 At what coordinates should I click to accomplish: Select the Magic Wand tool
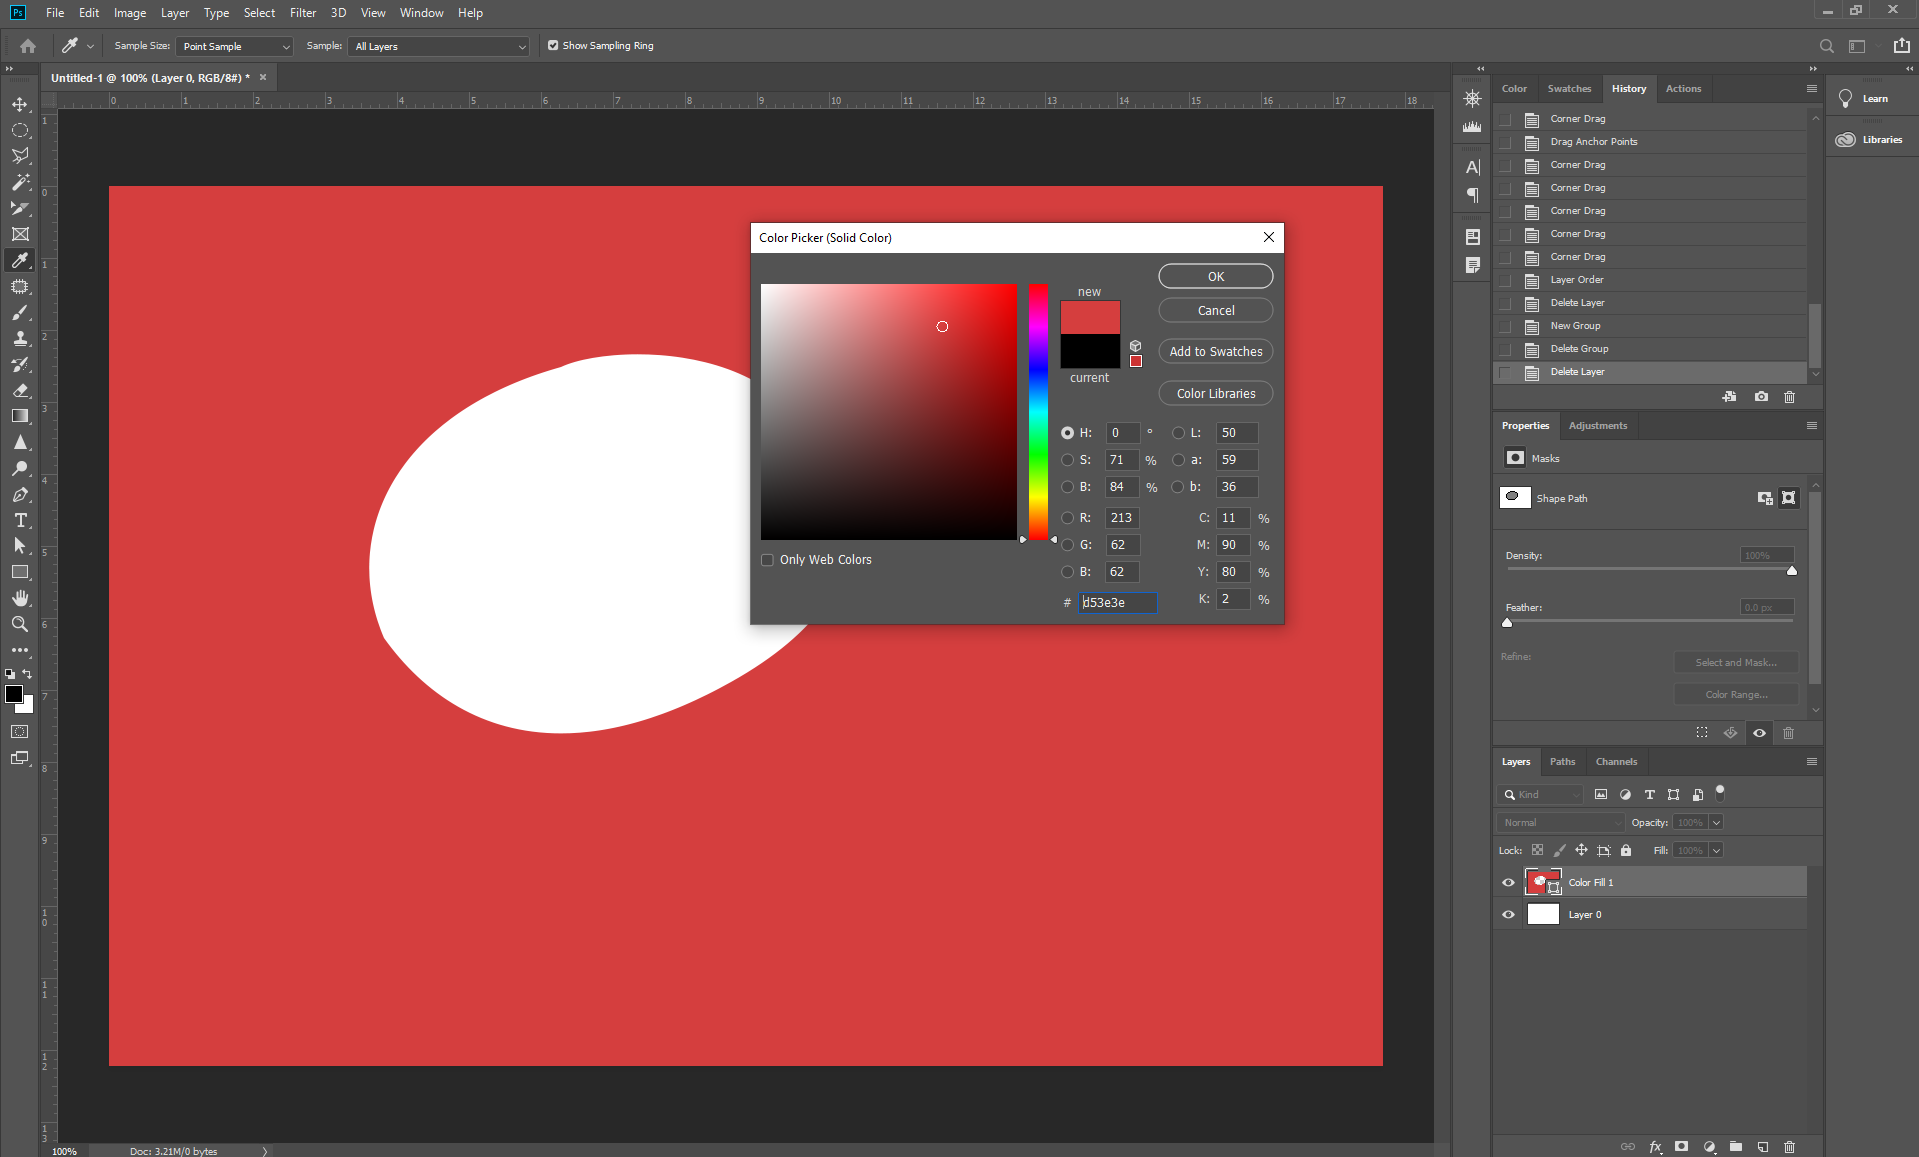pos(20,182)
